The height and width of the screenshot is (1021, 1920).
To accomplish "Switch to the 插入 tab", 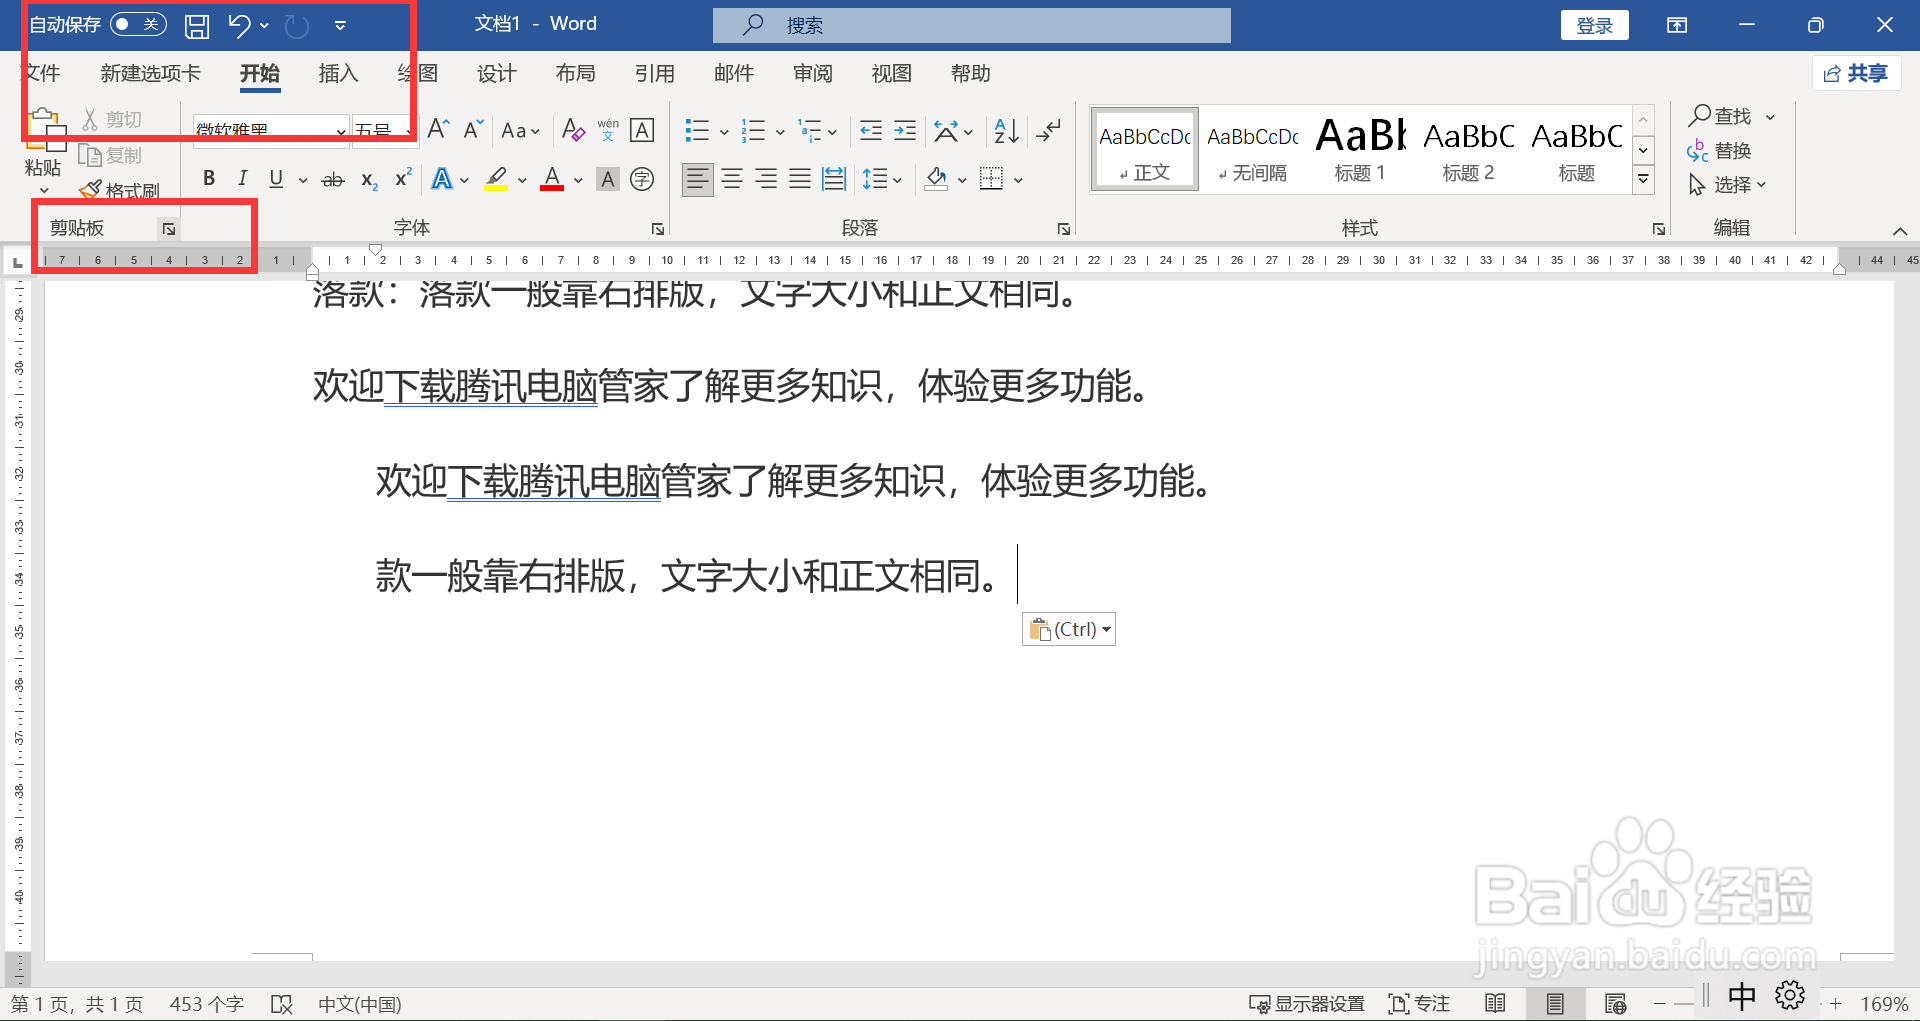I will coord(338,73).
